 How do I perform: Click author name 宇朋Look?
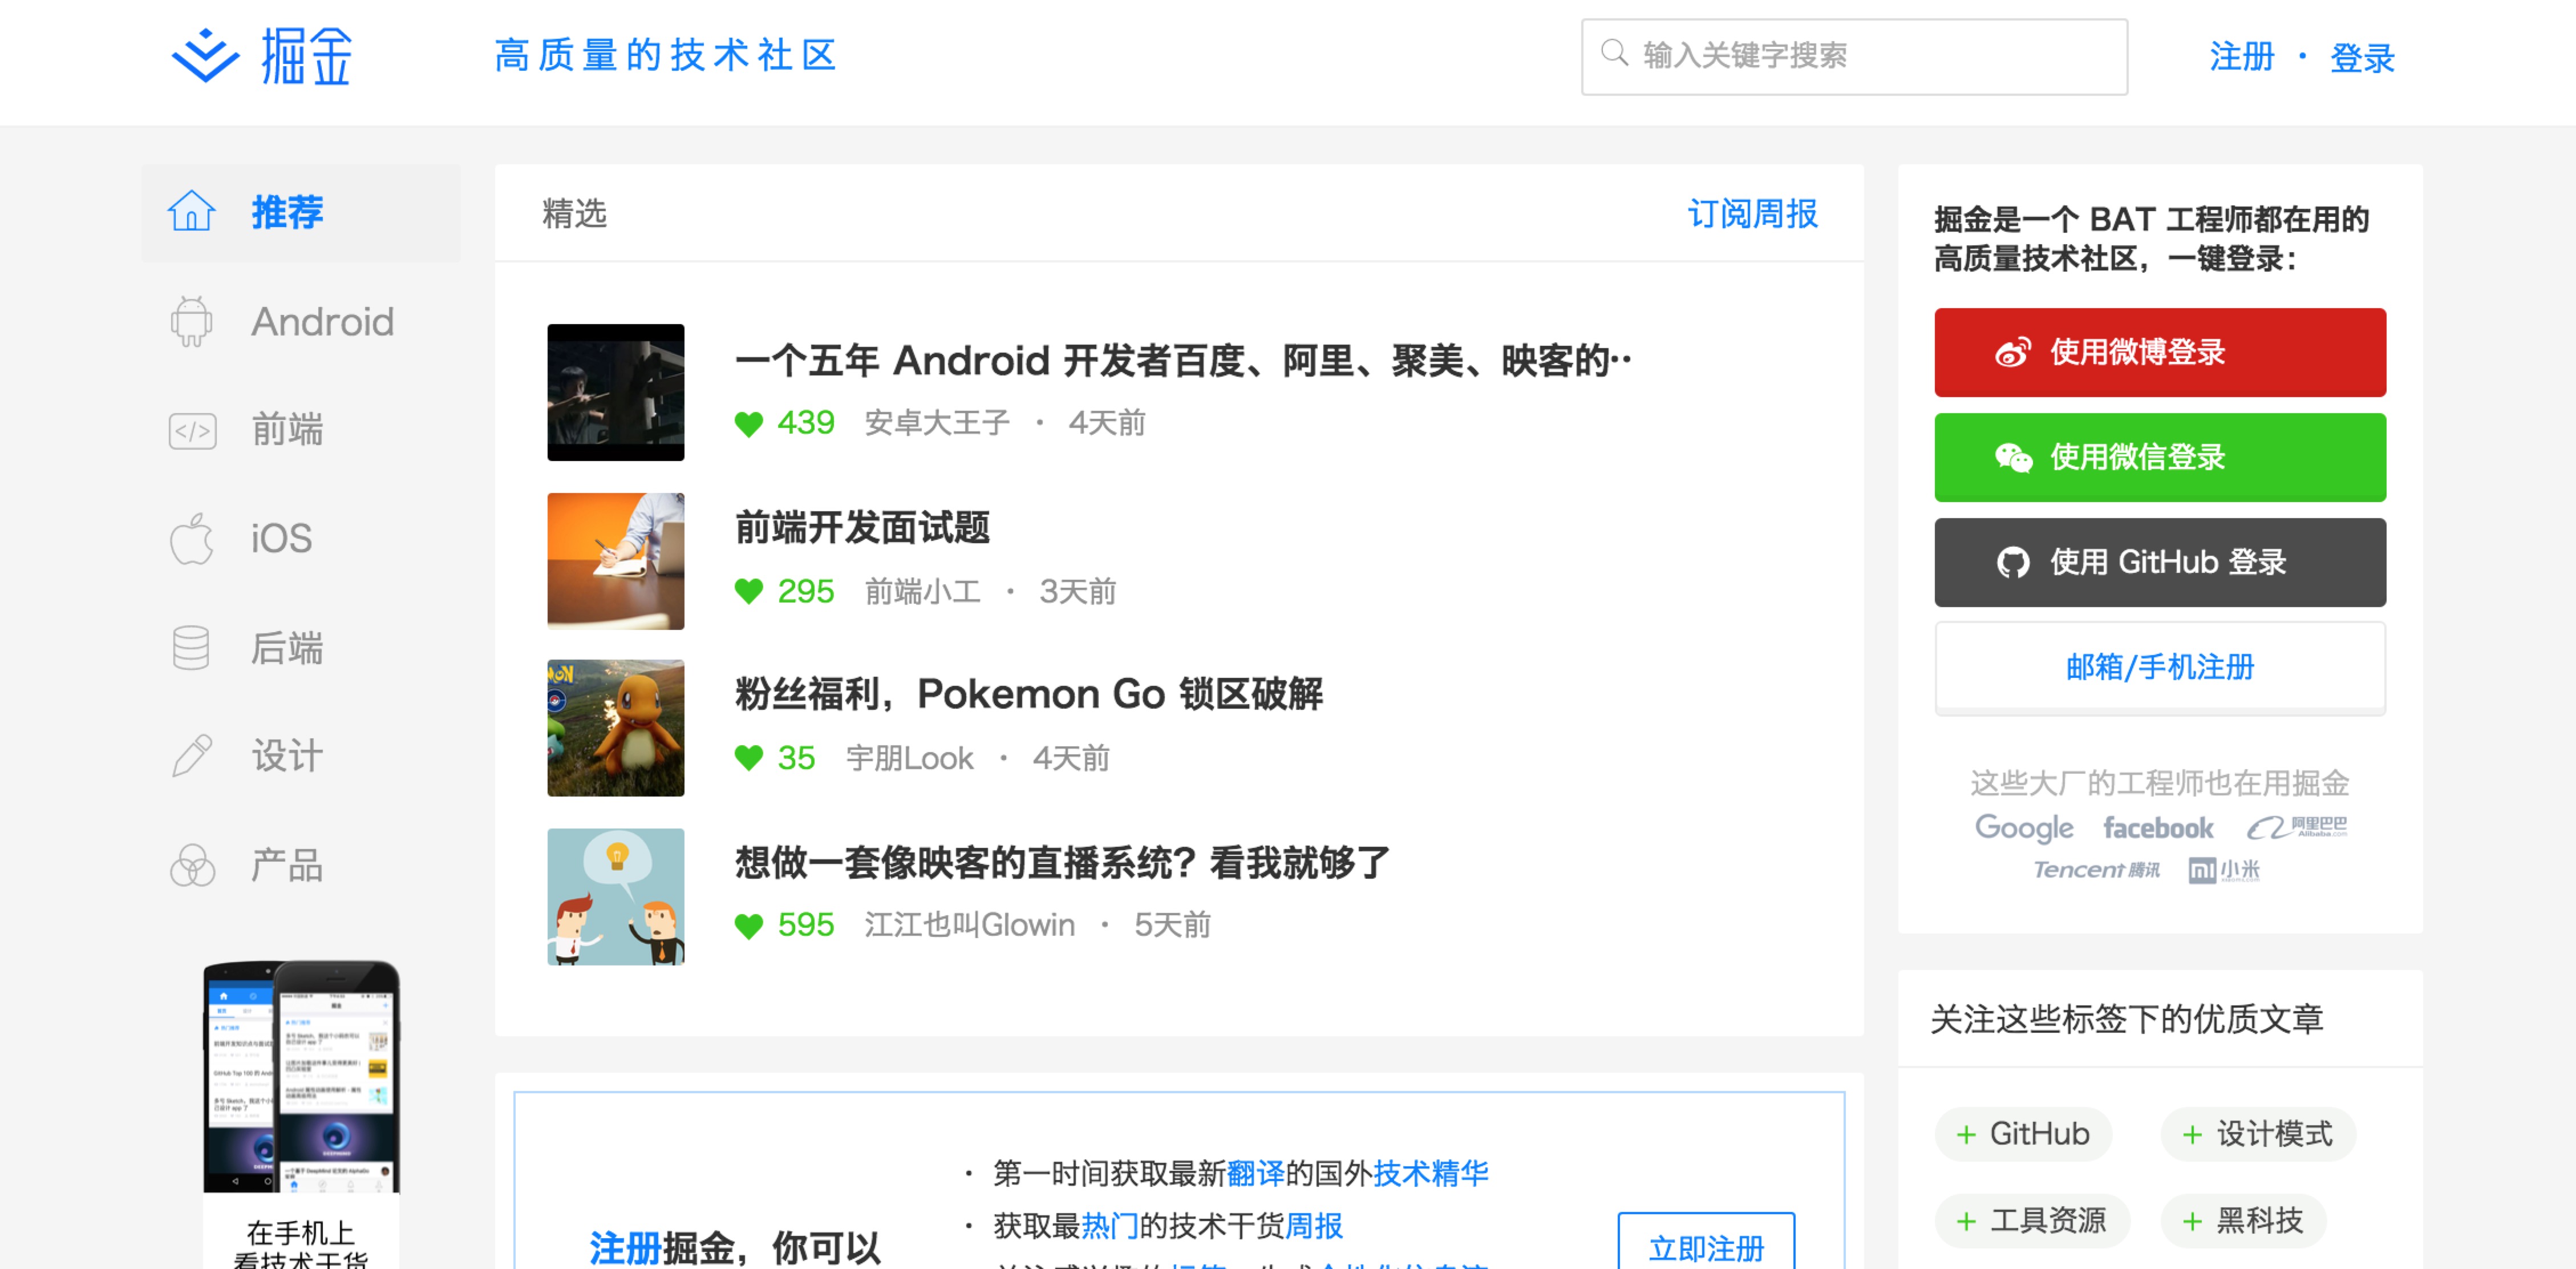(909, 758)
